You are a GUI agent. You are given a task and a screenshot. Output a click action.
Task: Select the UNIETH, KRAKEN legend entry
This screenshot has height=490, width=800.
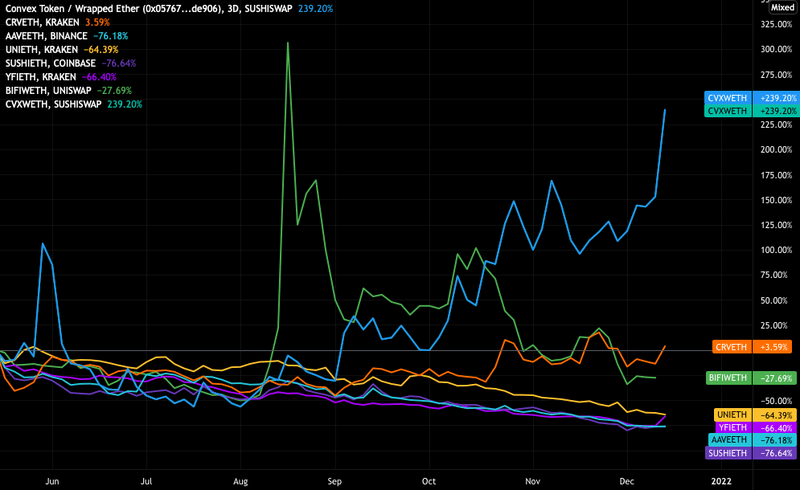pyautogui.click(x=42, y=50)
